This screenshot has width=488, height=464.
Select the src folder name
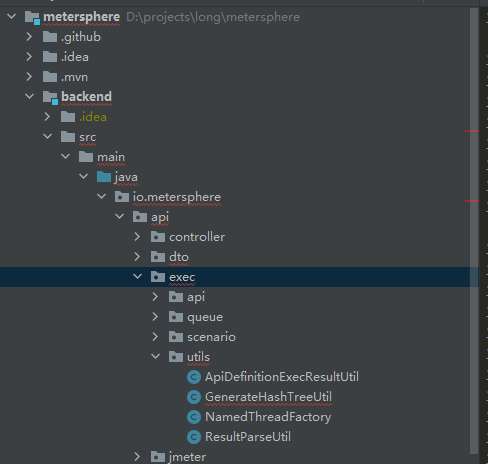pos(88,137)
